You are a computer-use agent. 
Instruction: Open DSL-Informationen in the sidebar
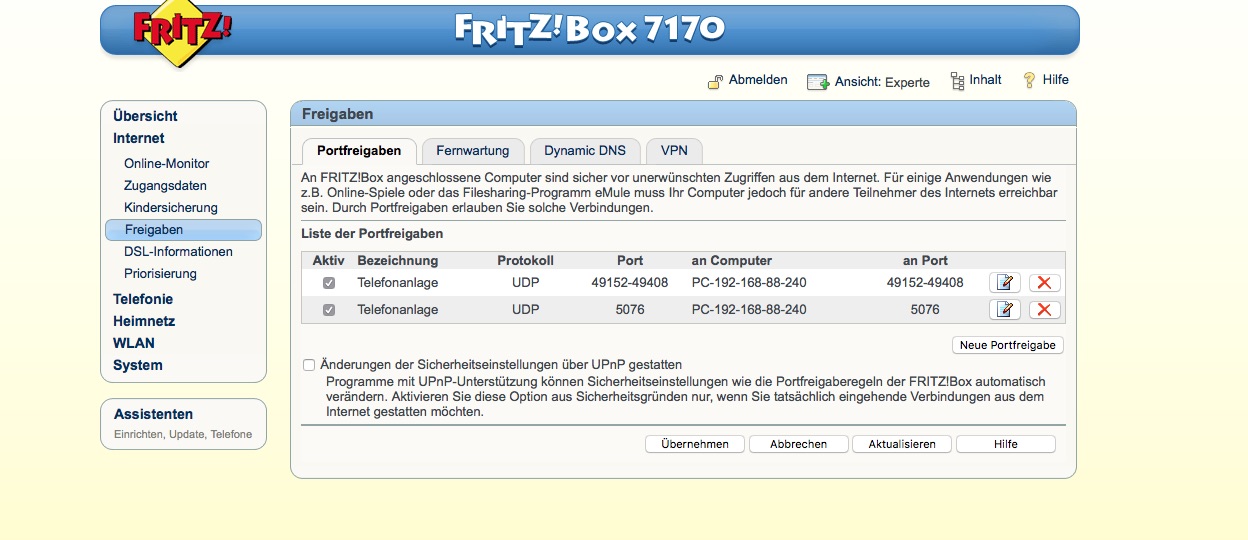(179, 251)
